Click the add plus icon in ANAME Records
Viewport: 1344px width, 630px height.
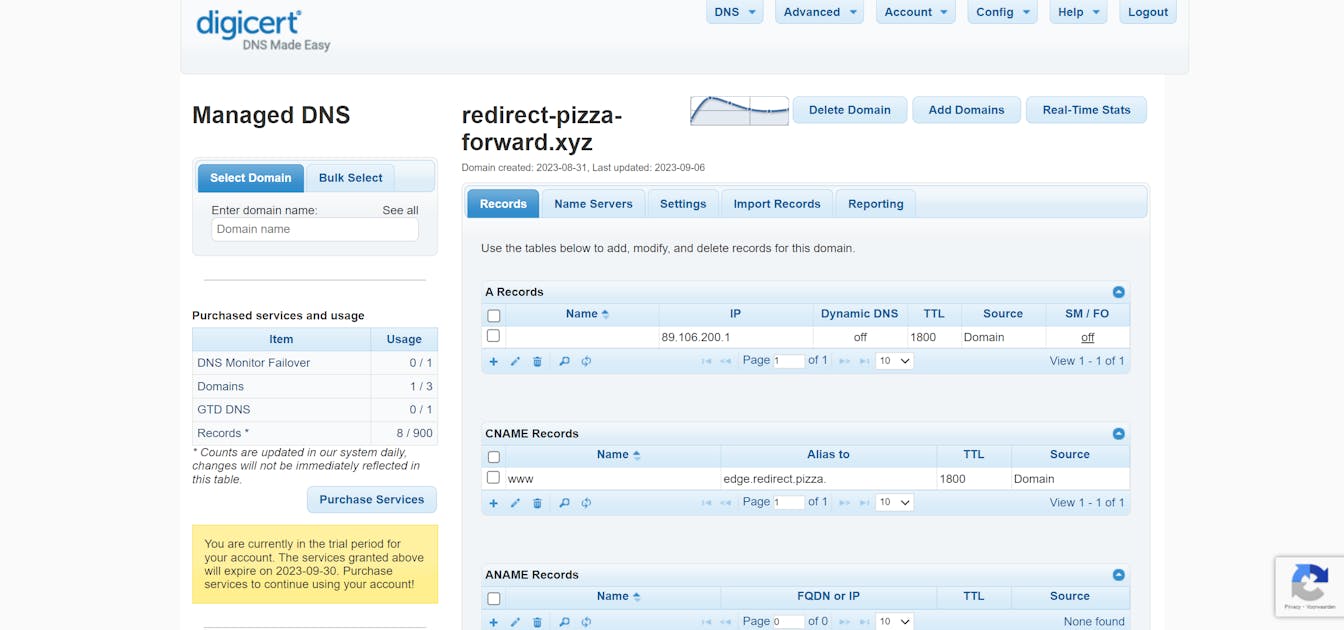pos(493,622)
